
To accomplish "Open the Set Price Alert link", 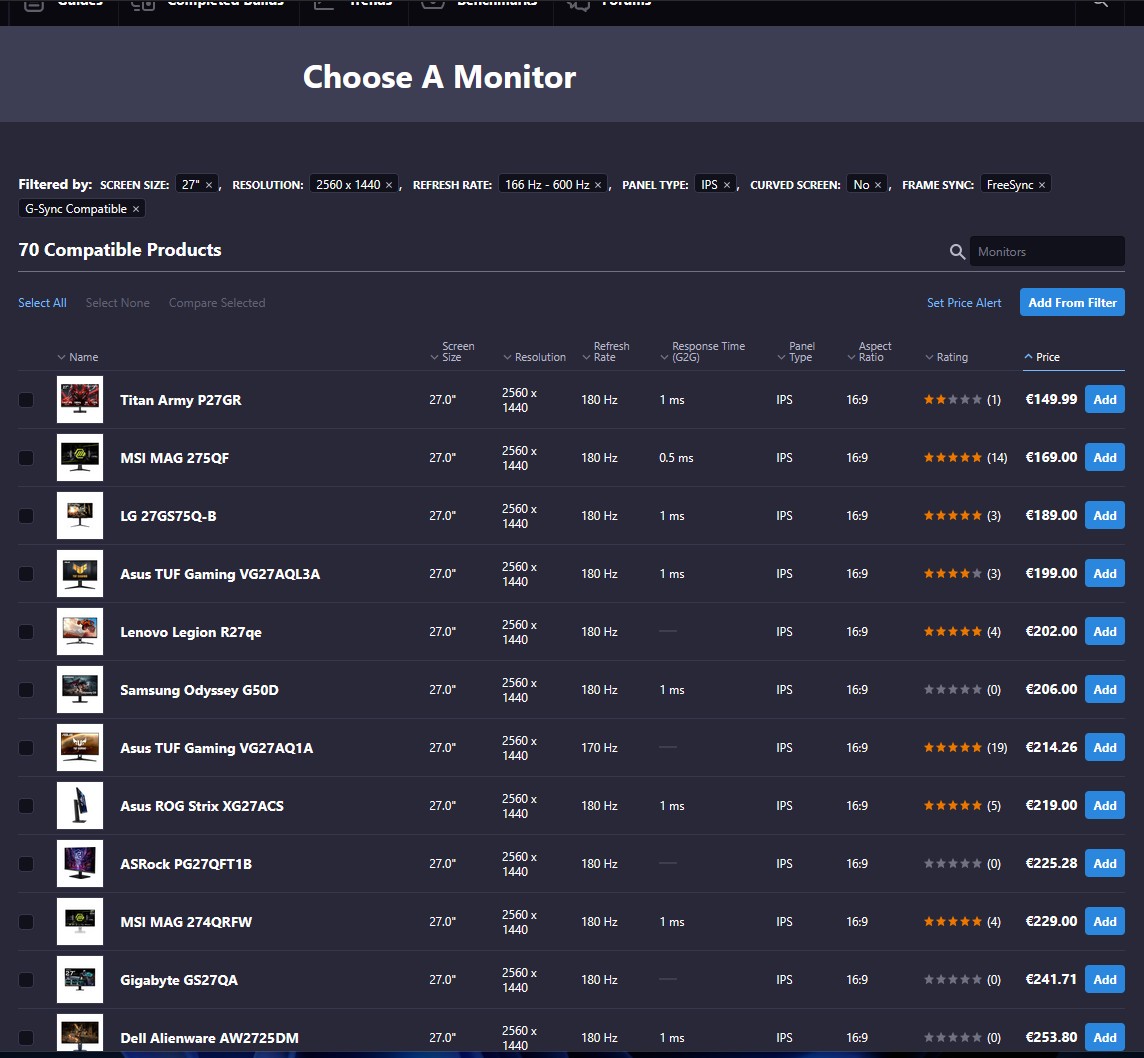I will click(x=964, y=303).
